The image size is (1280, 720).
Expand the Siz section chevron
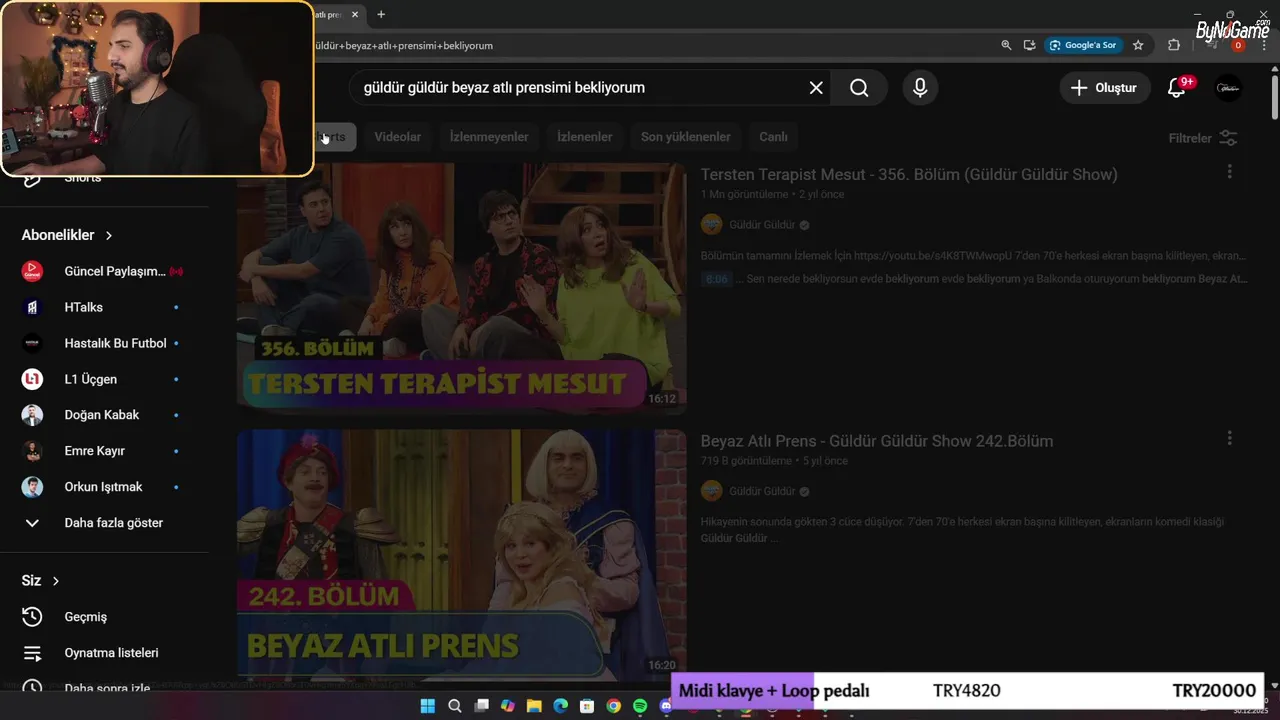[56, 581]
